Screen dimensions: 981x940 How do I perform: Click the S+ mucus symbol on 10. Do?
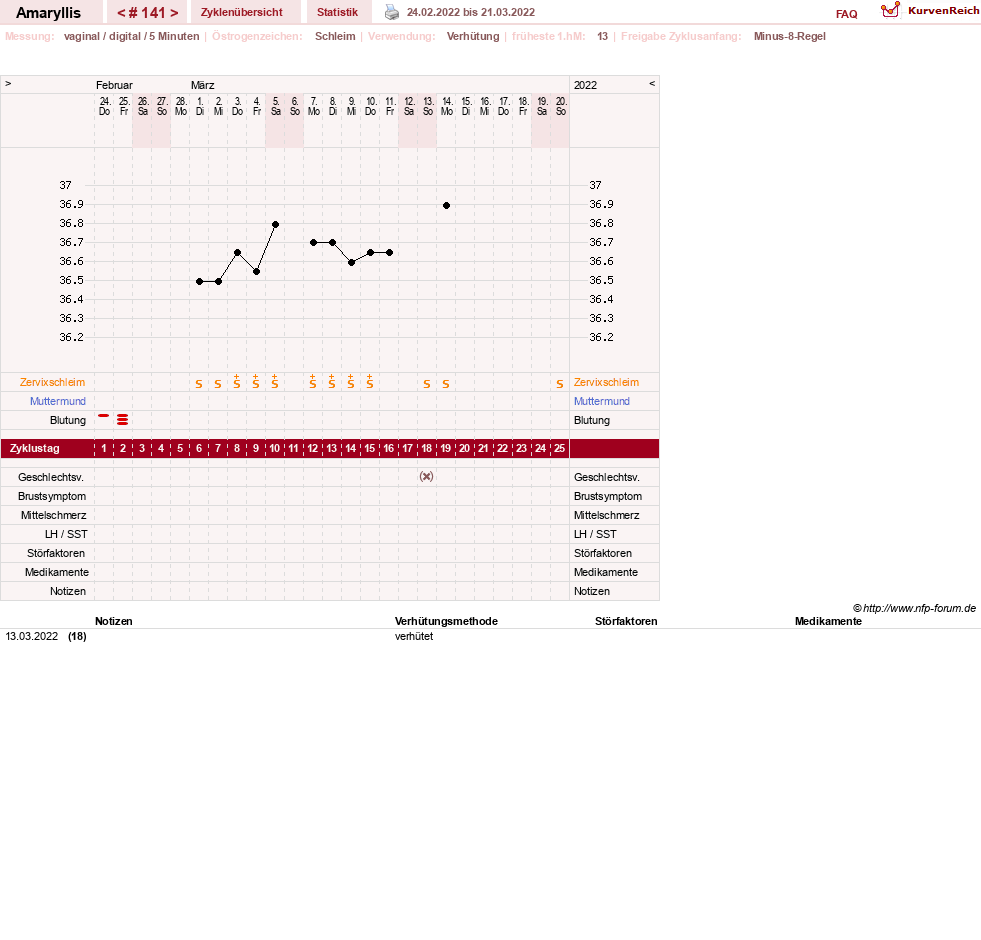[370, 382]
